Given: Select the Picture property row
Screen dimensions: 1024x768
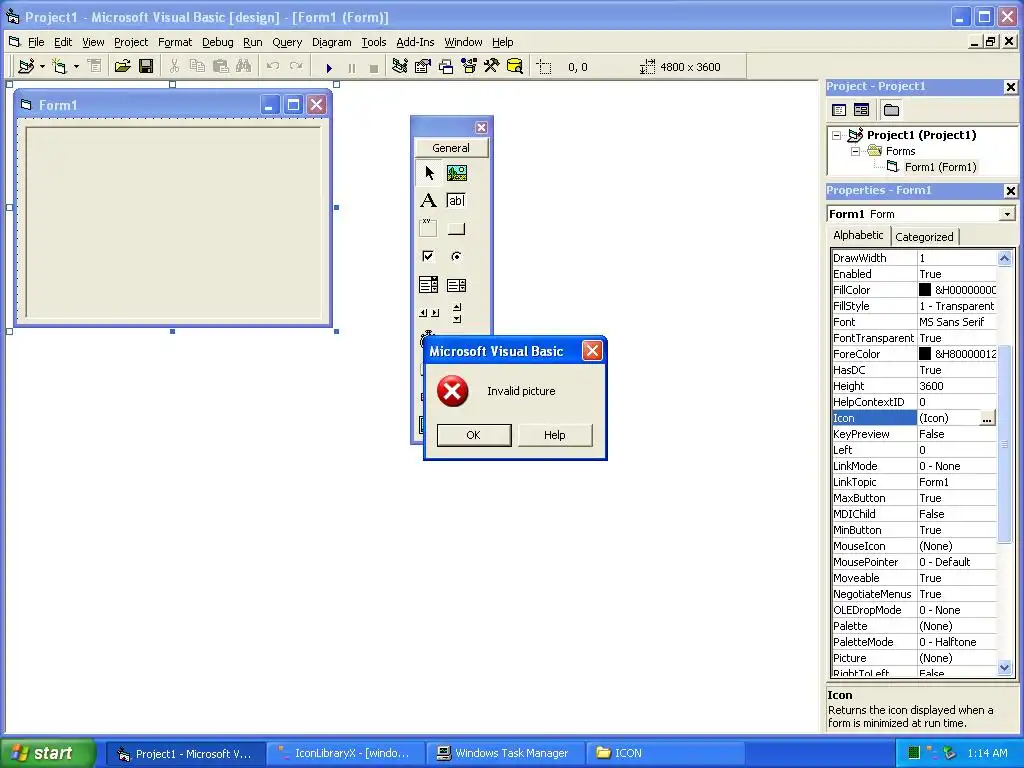Looking at the screenshot, I should 914,658.
